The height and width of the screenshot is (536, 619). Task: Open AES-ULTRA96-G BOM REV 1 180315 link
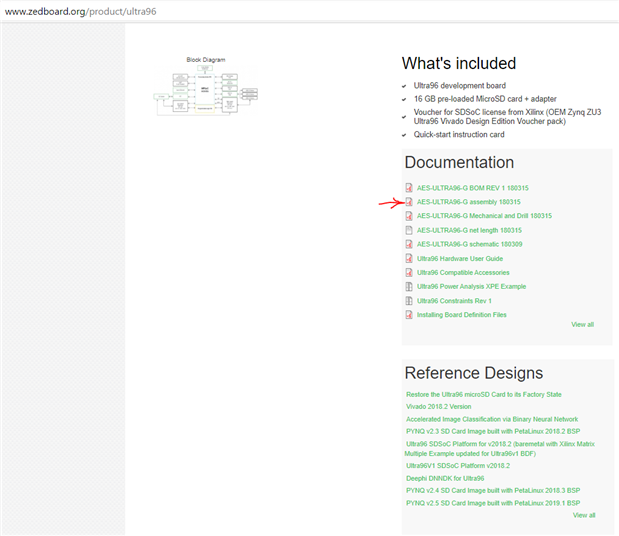(x=473, y=188)
